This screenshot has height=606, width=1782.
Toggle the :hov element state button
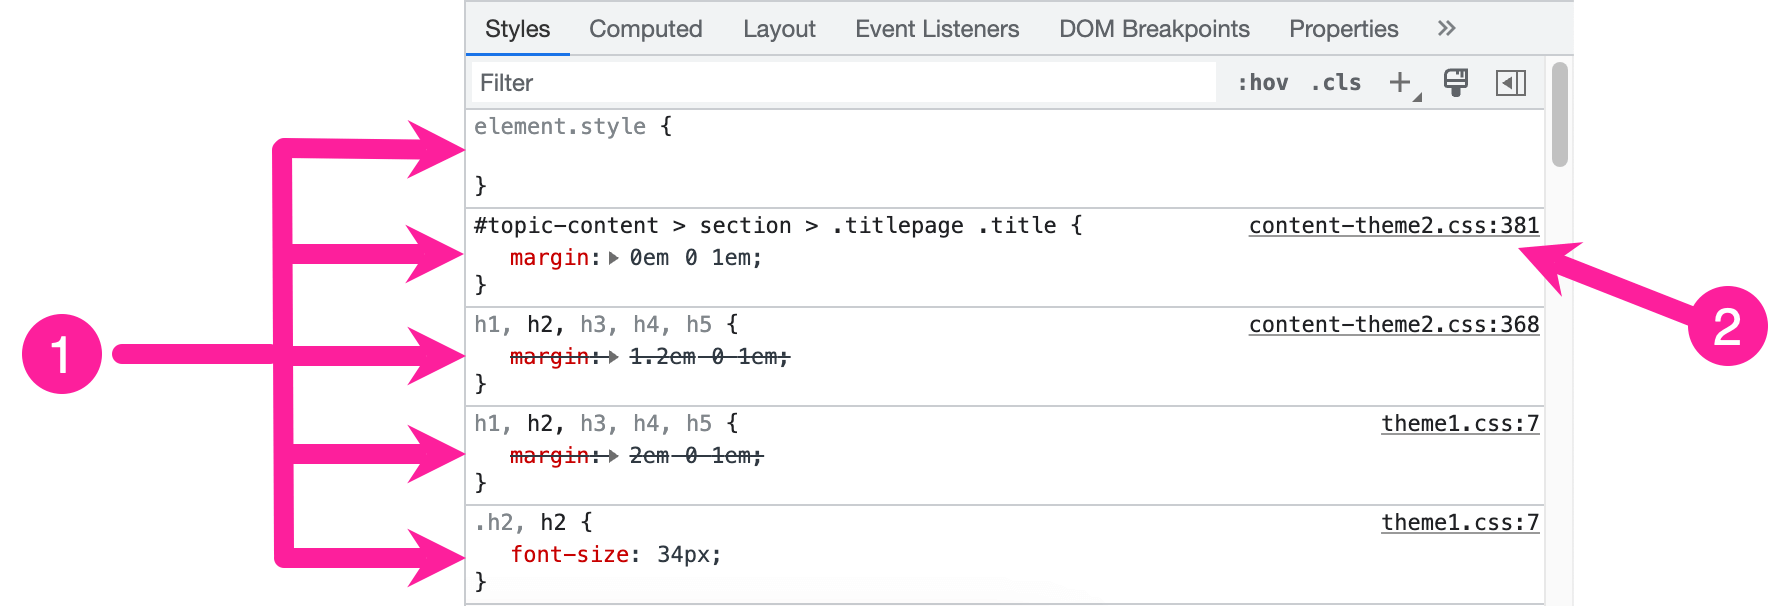(x=1263, y=83)
